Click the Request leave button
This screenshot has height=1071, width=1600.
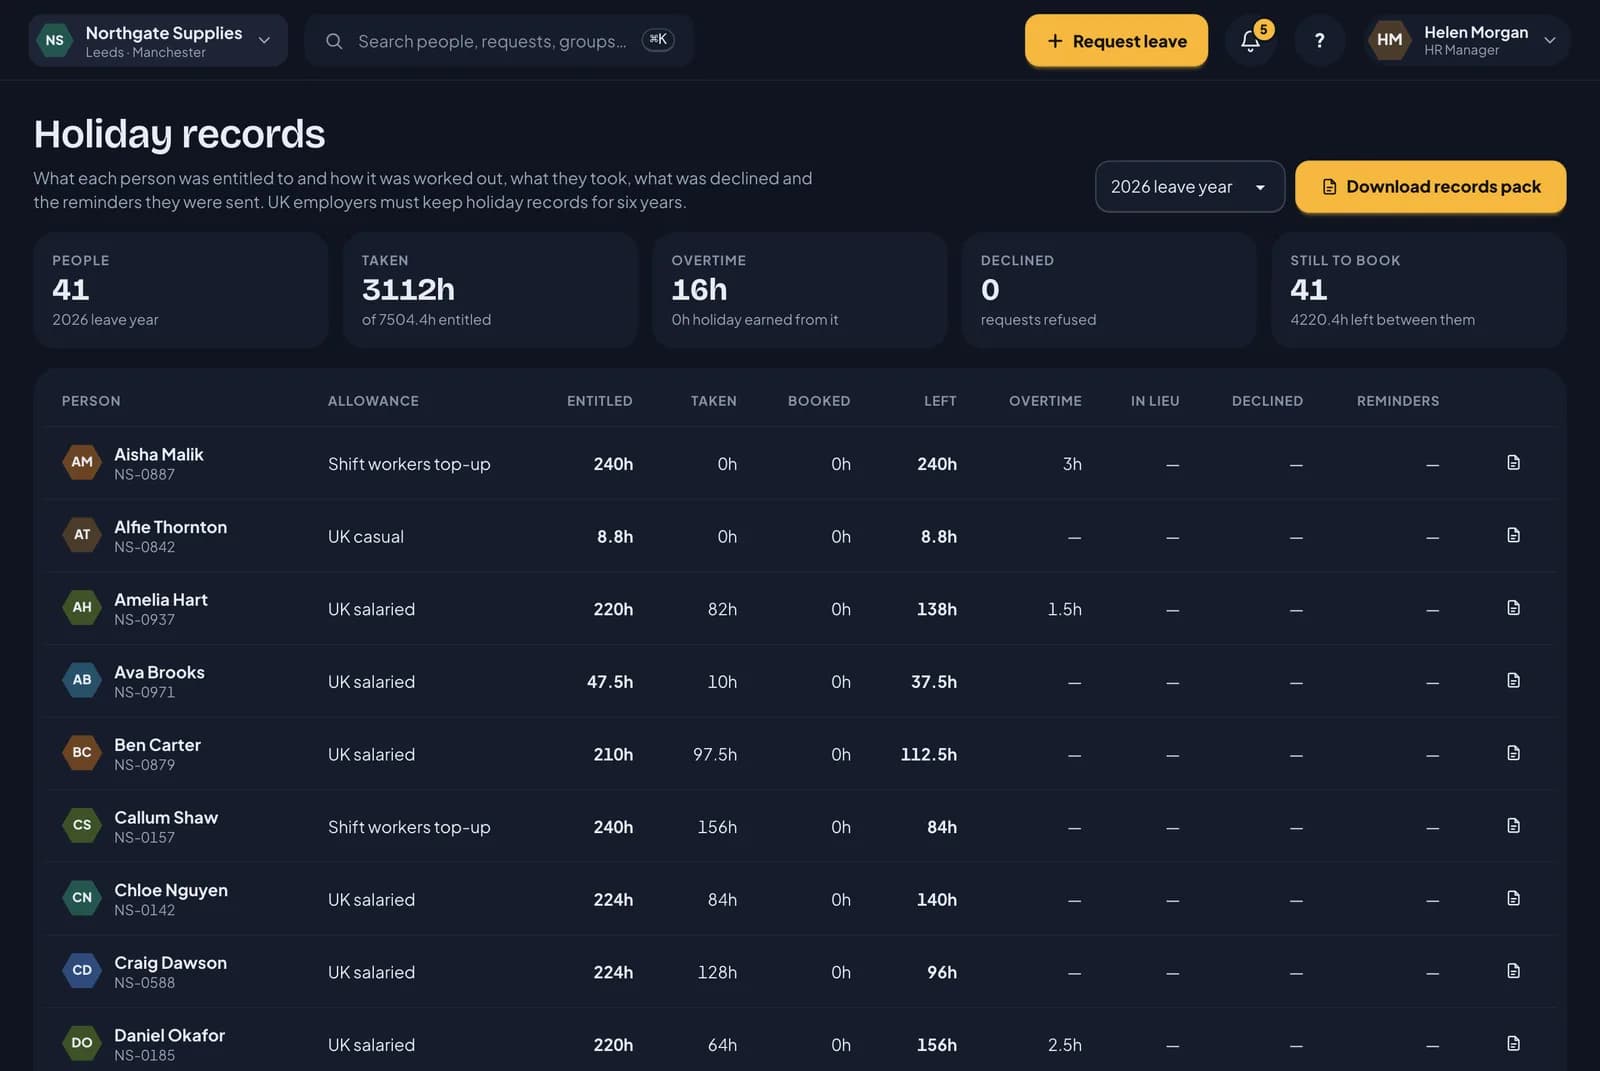(1116, 41)
